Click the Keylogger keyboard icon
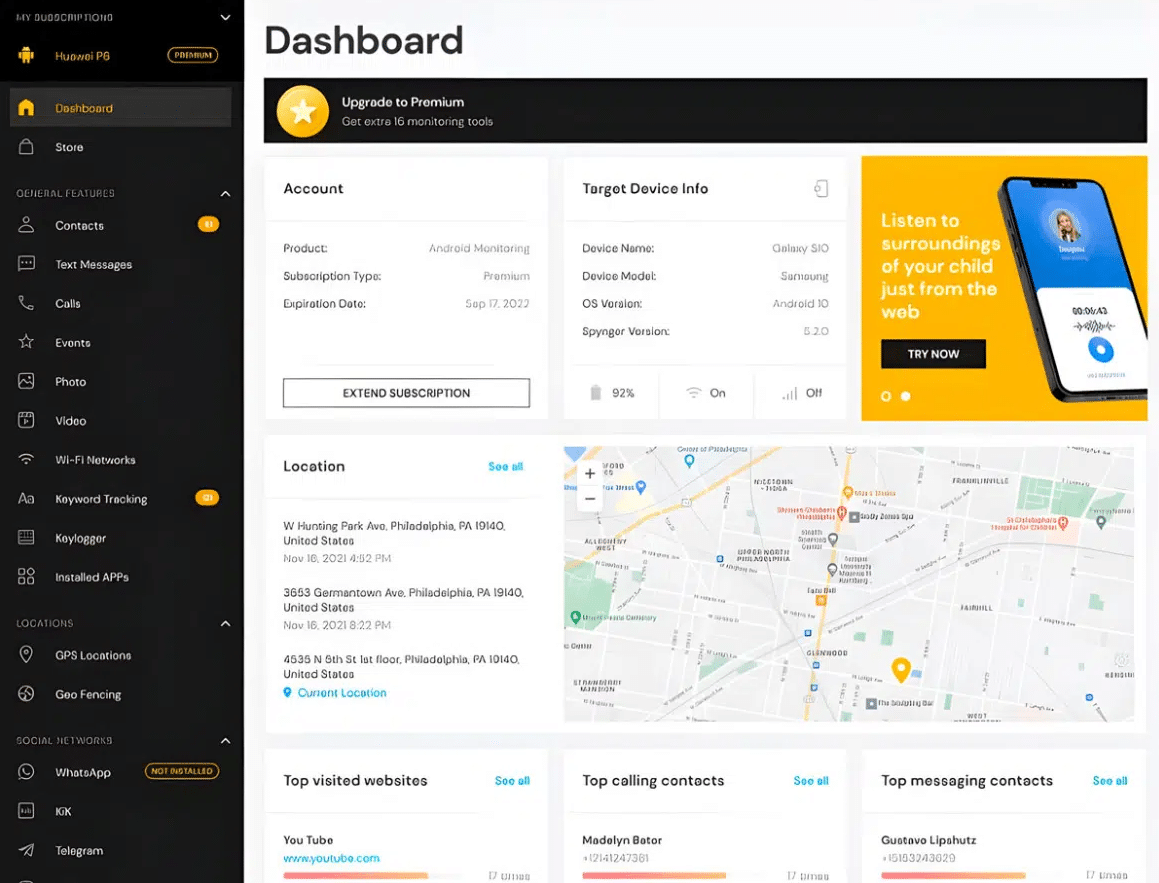The height and width of the screenshot is (883, 1159). coord(26,537)
